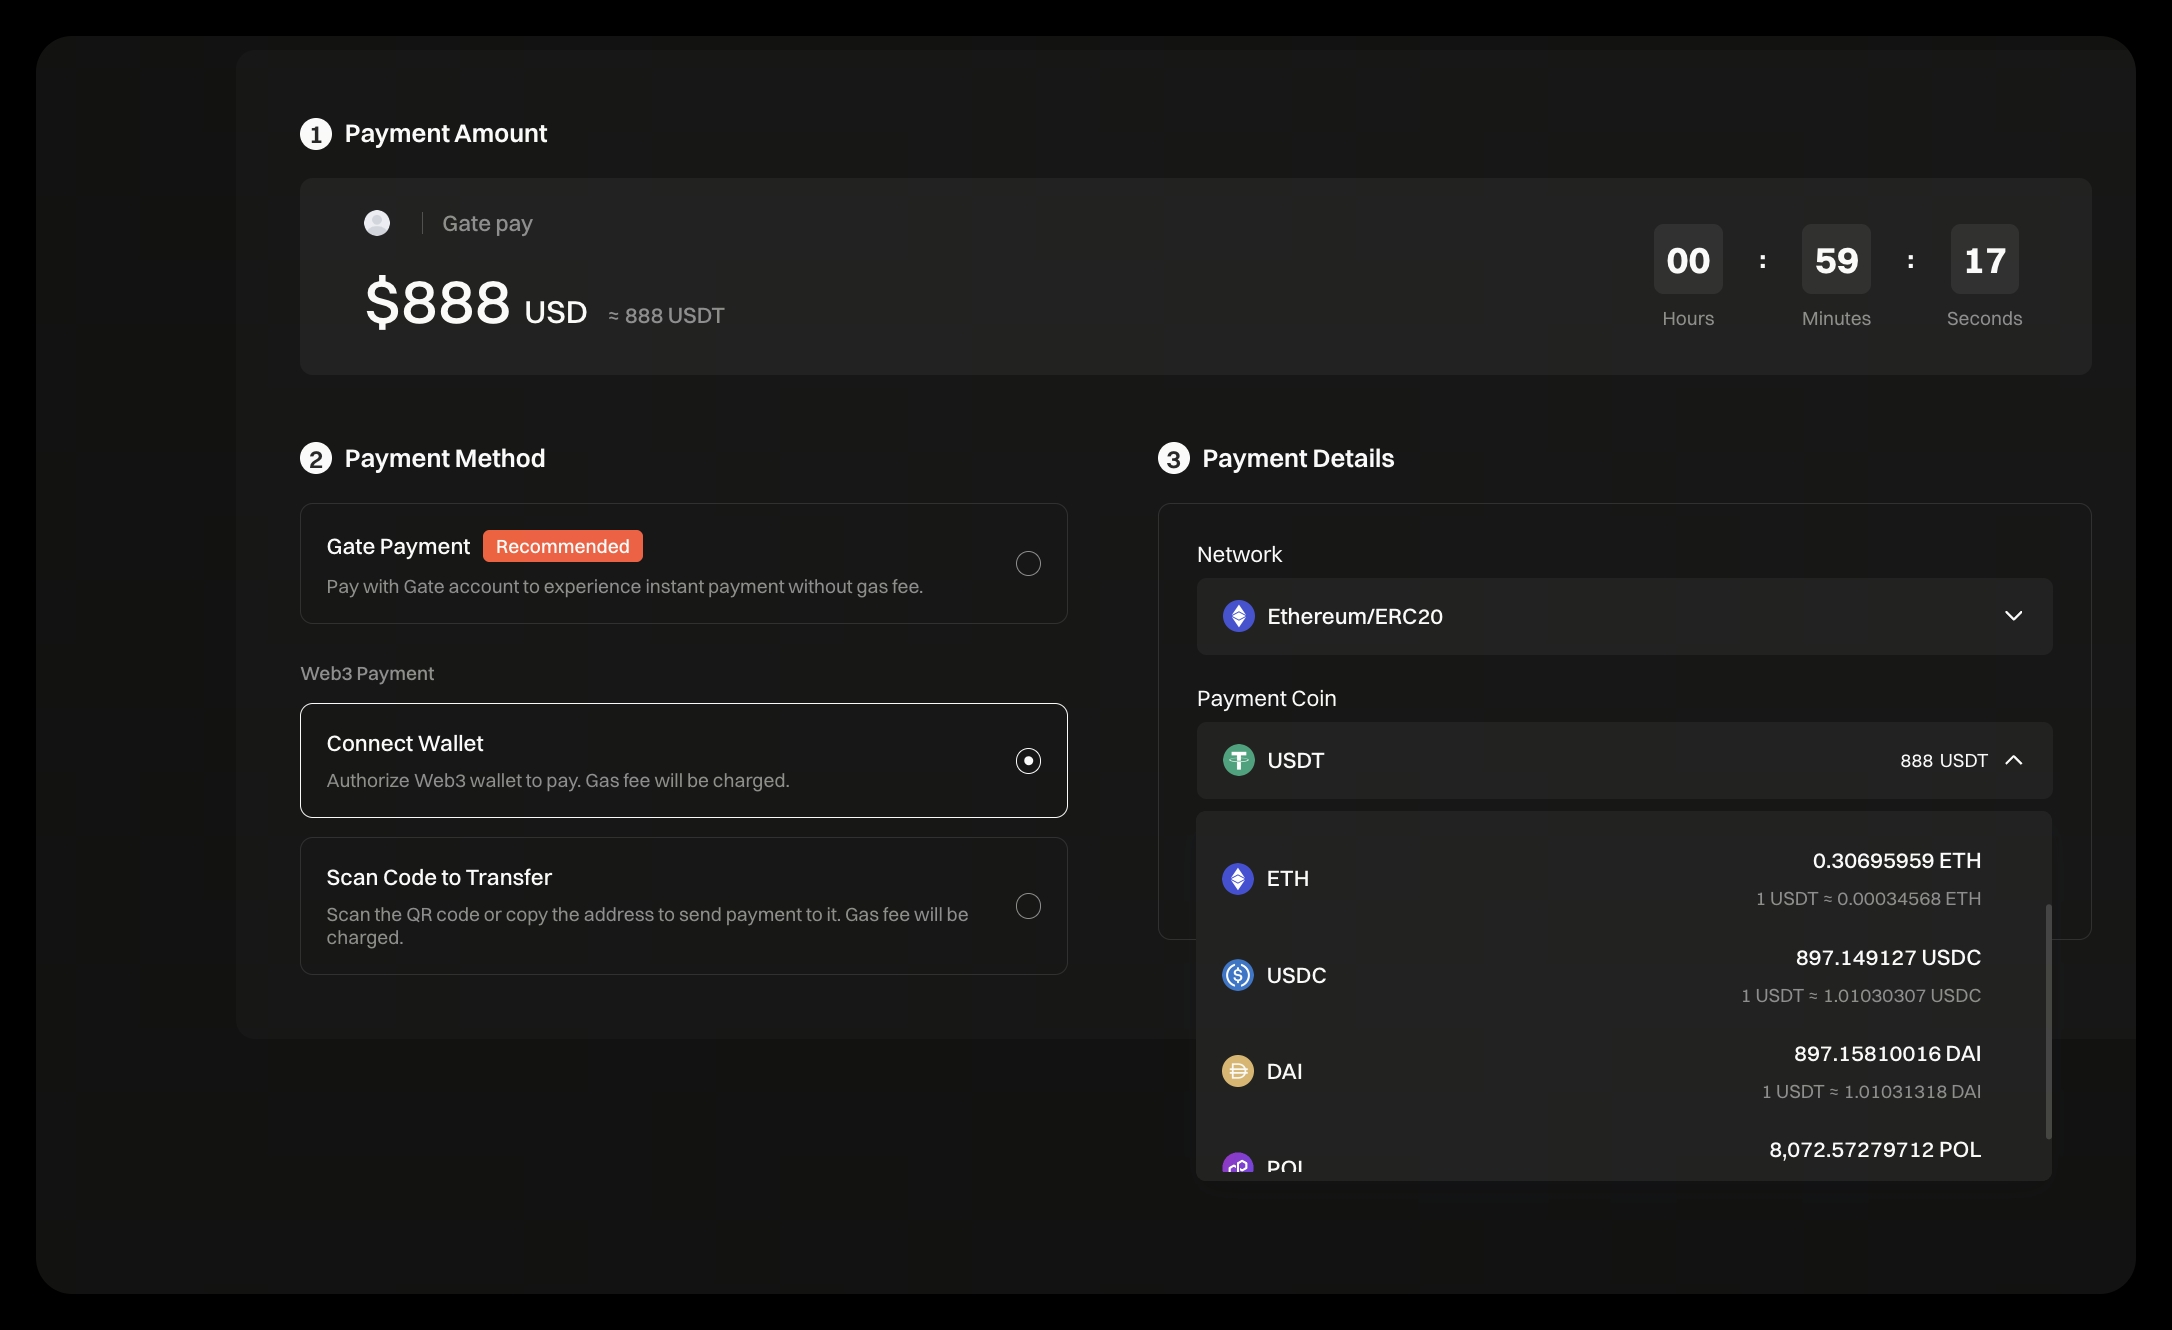Expand the Network dropdown chevron
Image resolution: width=2172 pixels, height=1330 pixels.
click(x=2013, y=616)
